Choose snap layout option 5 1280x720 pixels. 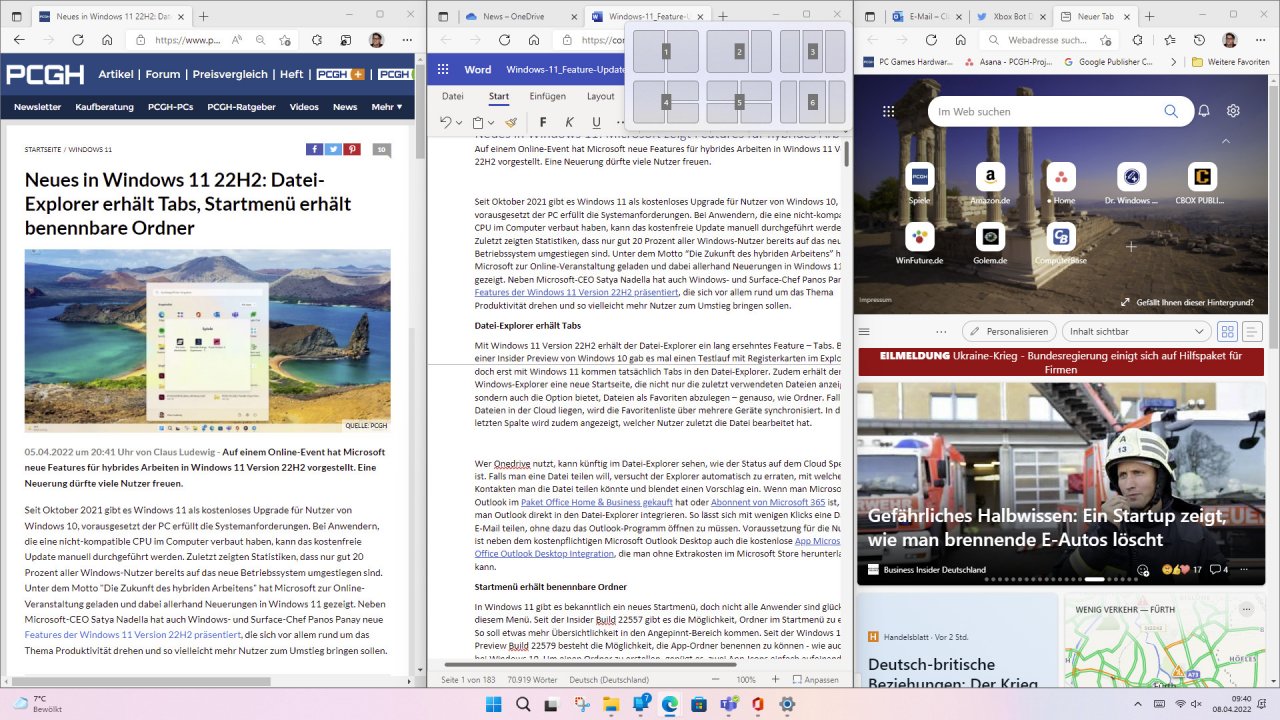[x=739, y=102]
